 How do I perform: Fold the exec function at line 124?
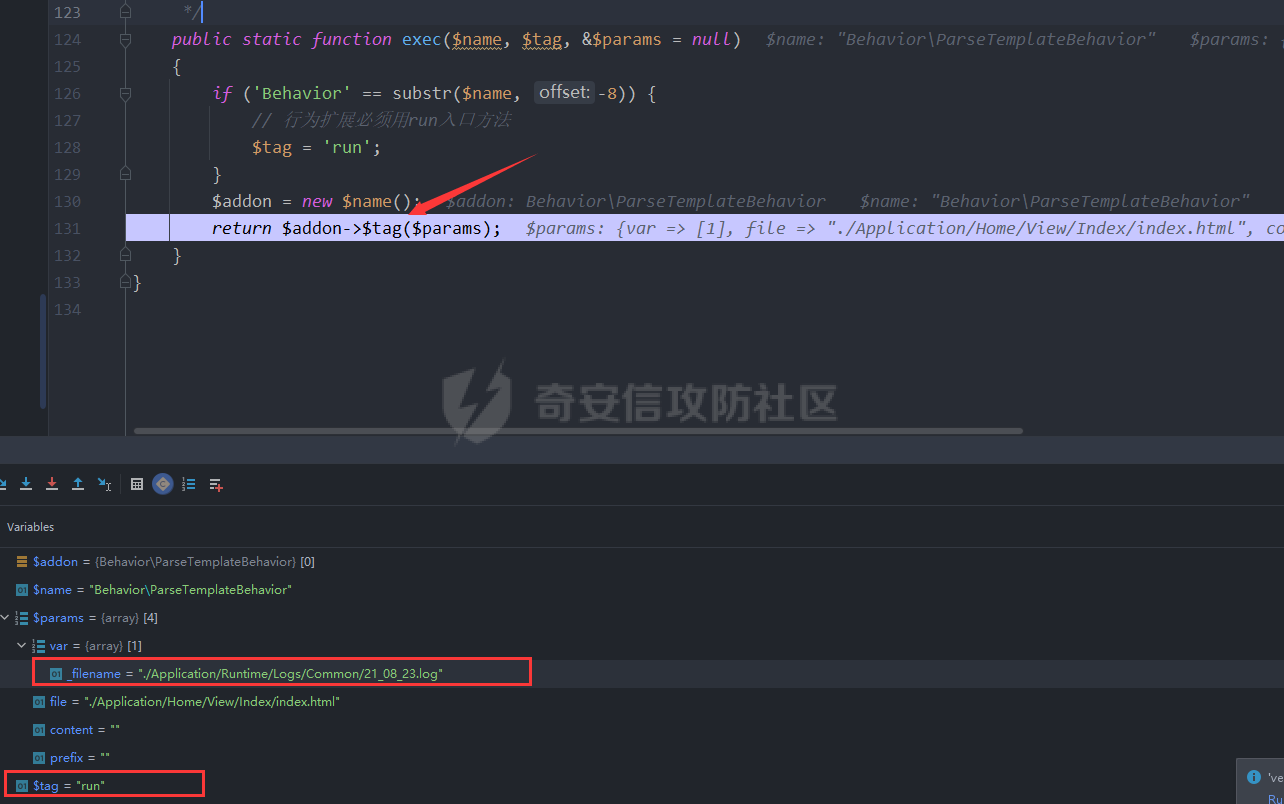point(125,40)
